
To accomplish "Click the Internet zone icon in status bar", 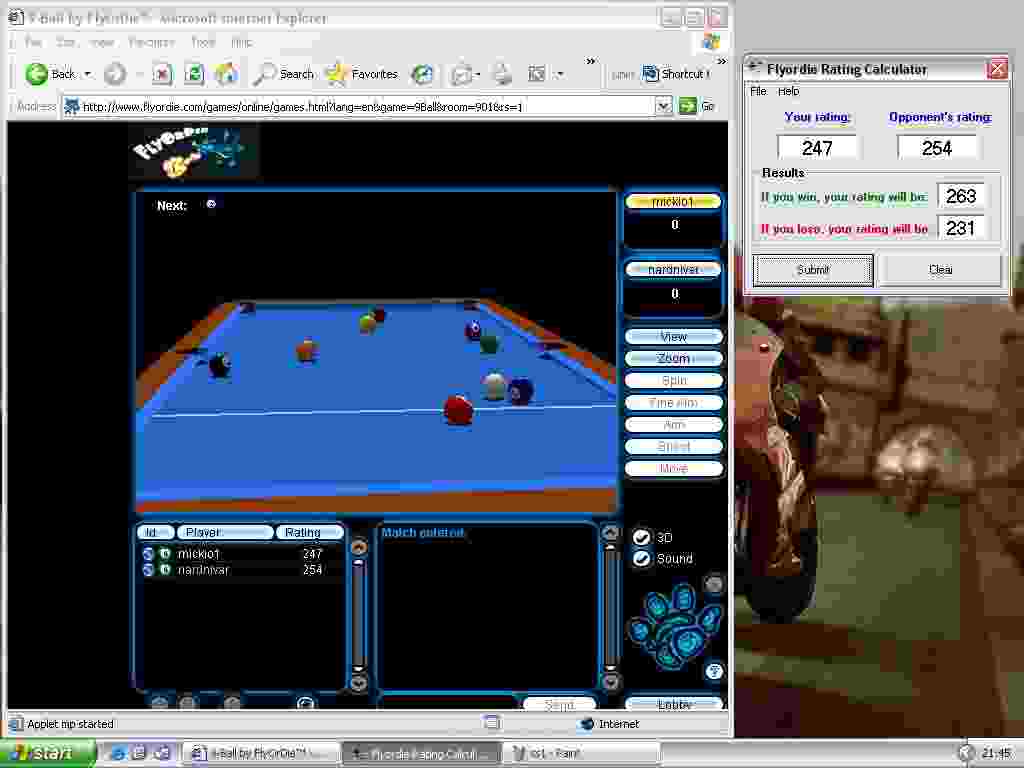I will [x=587, y=724].
